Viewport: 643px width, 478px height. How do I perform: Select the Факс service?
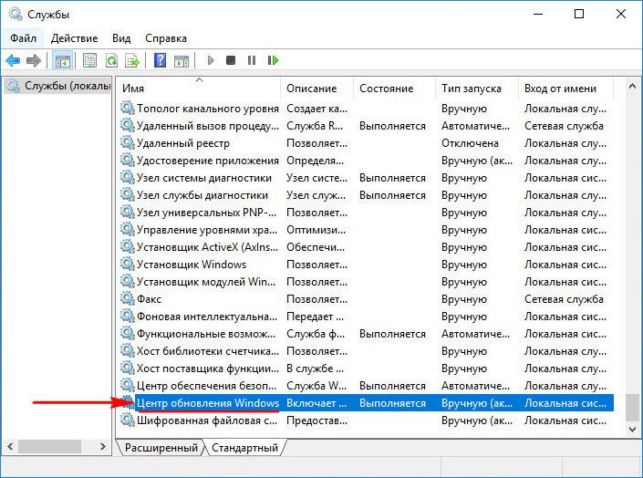coord(367,299)
